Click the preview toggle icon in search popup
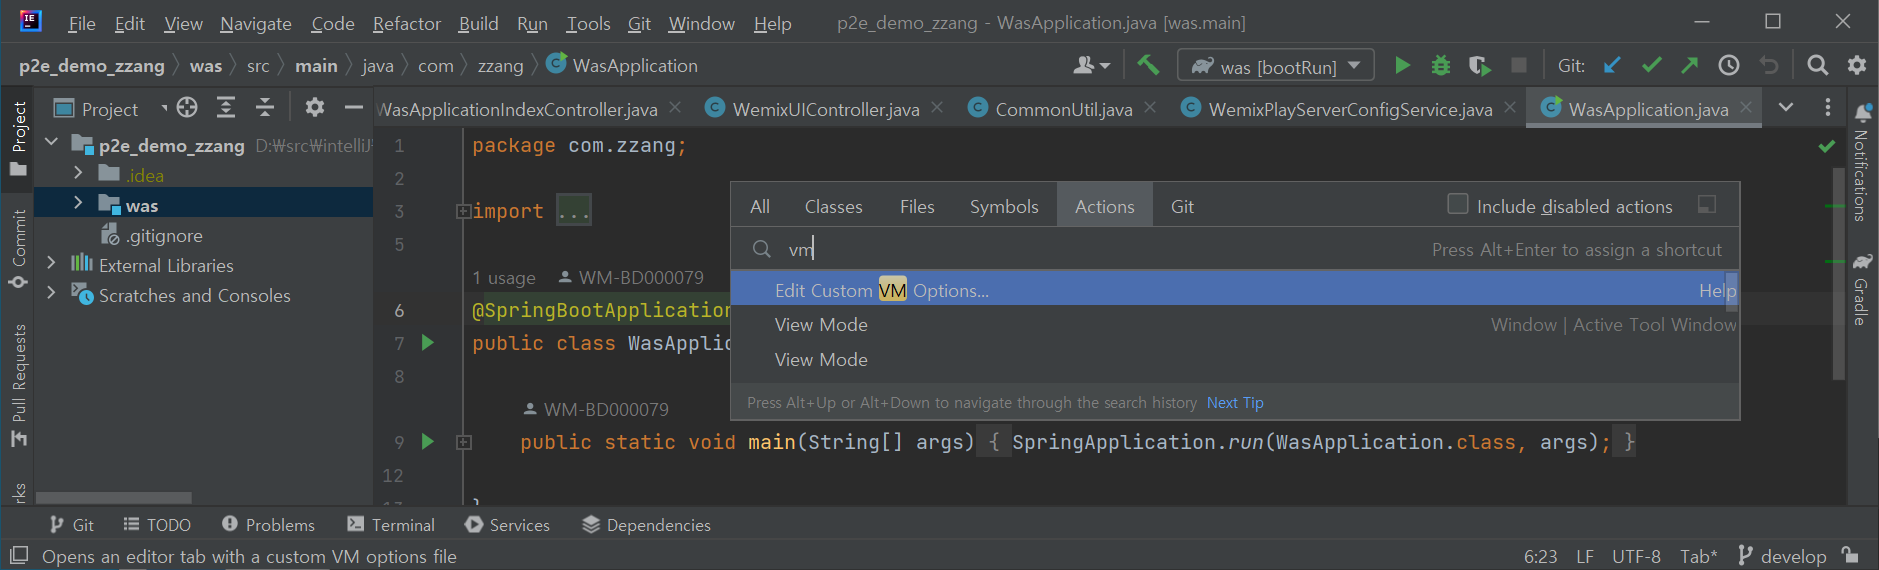1879x570 pixels. (1707, 205)
